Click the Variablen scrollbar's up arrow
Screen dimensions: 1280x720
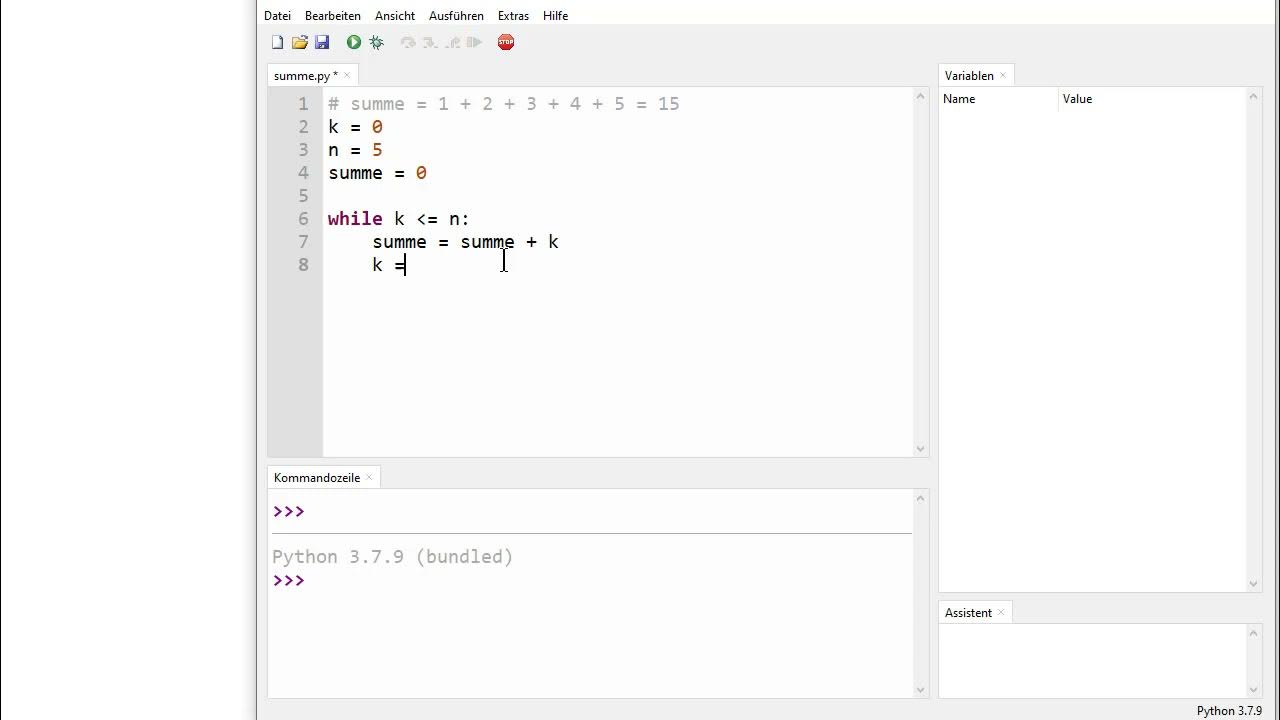coord(1254,97)
